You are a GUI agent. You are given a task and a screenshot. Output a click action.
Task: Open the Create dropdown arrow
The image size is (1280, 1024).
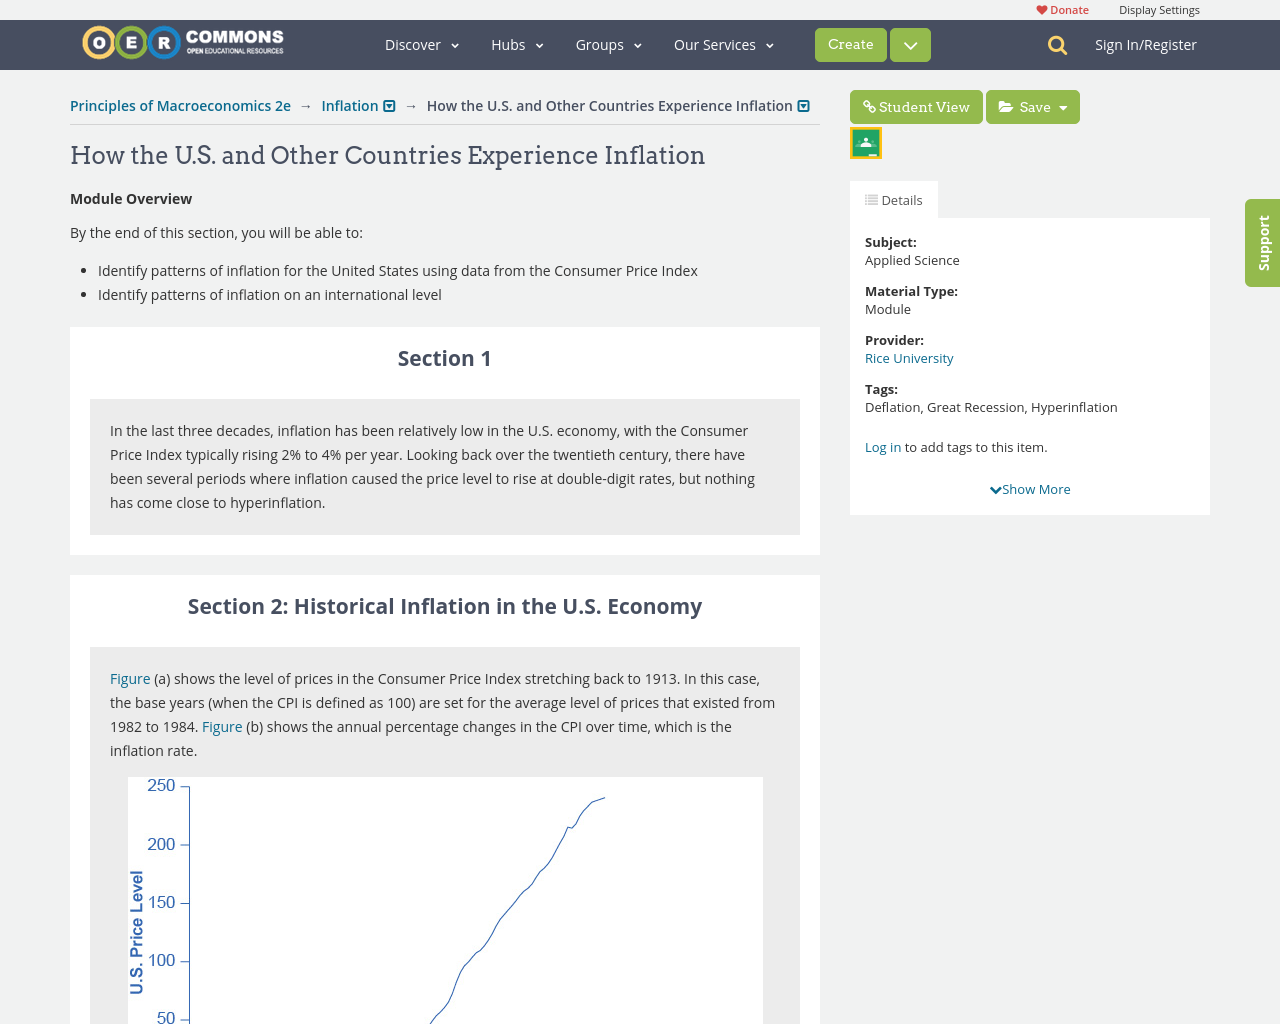click(910, 45)
